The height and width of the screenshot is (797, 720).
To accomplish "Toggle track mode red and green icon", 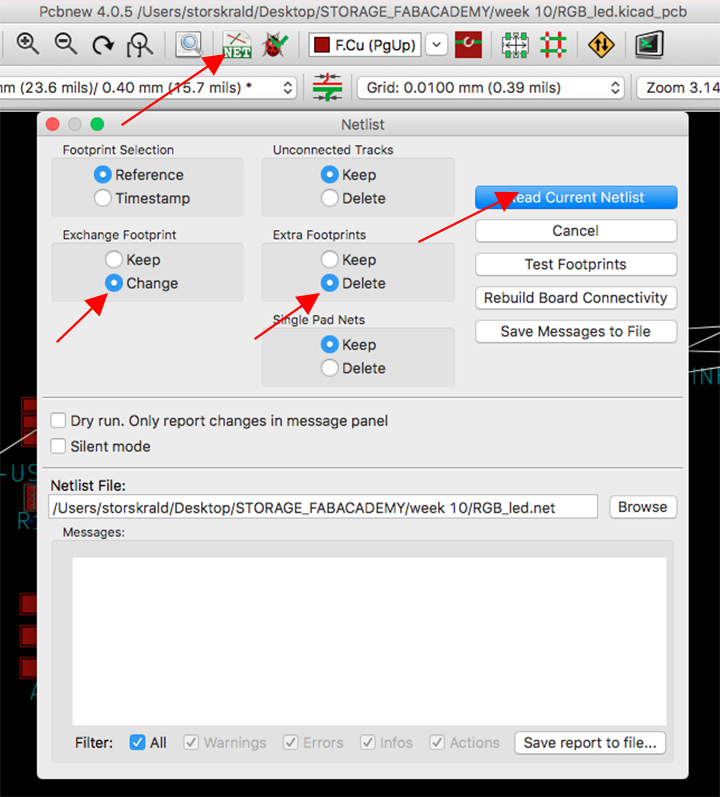I will point(553,45).
